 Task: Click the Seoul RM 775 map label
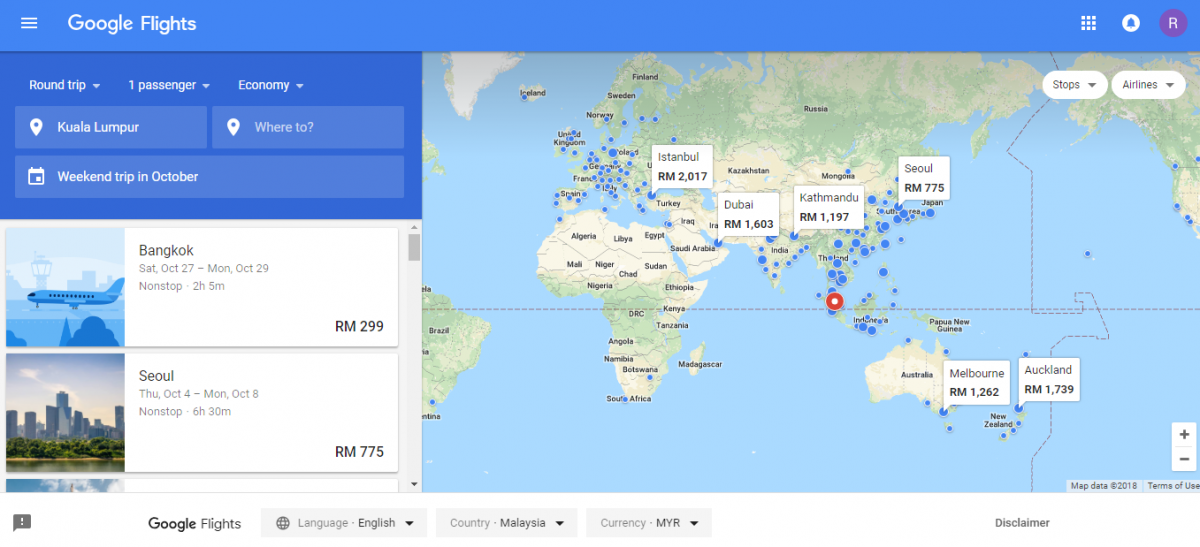924,178
